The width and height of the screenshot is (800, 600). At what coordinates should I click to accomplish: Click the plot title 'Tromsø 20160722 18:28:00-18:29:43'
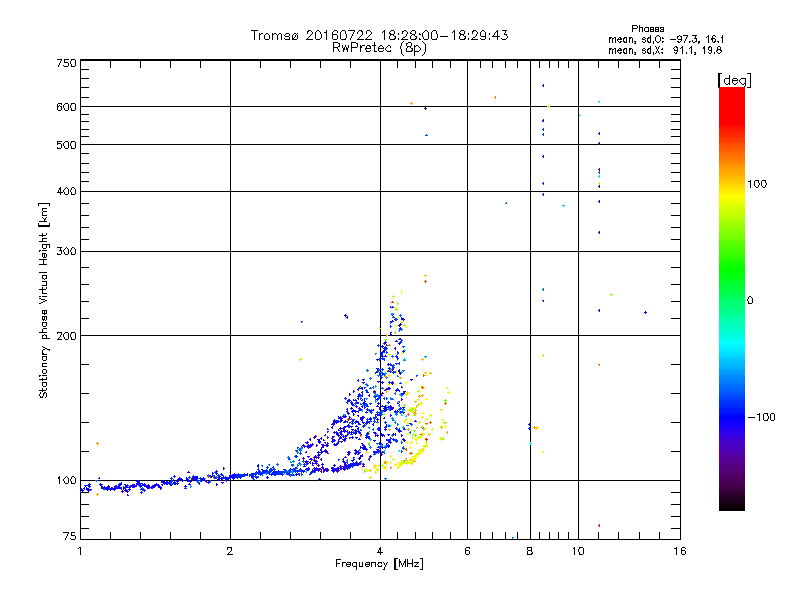tap(379, 35)
